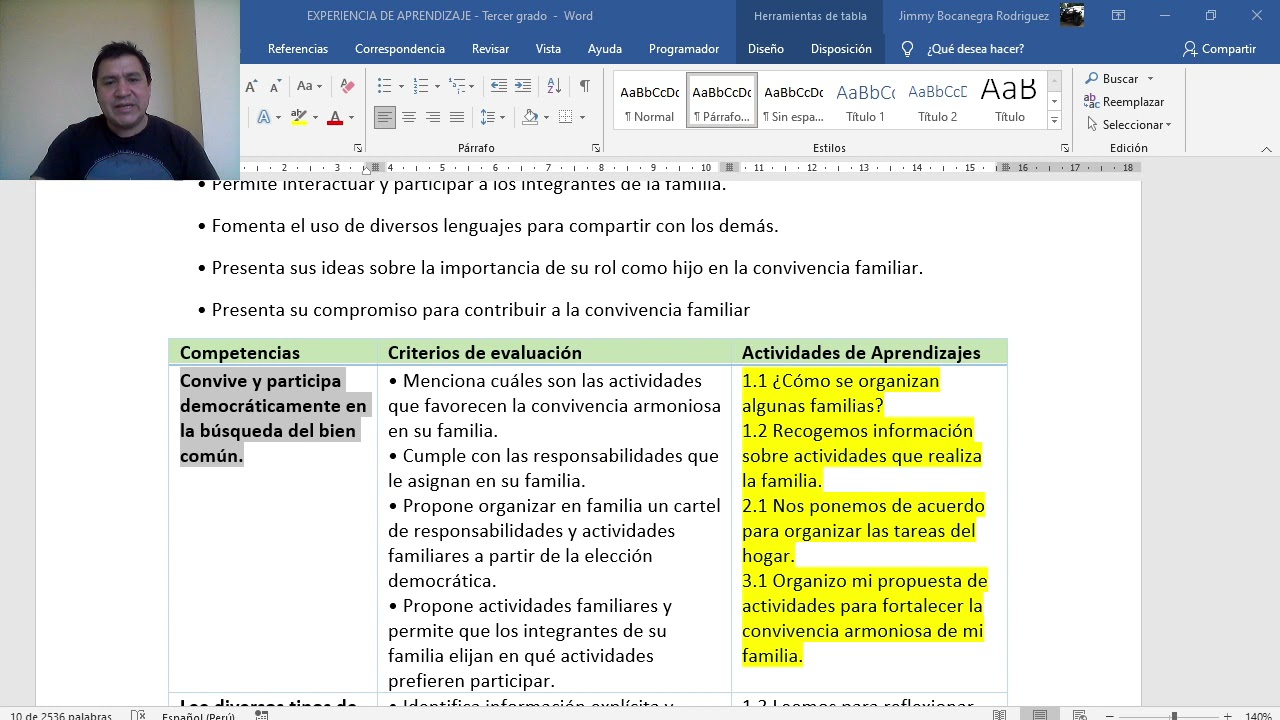Apply the Normal style
1280x720 pixels.
pos(649,101)
